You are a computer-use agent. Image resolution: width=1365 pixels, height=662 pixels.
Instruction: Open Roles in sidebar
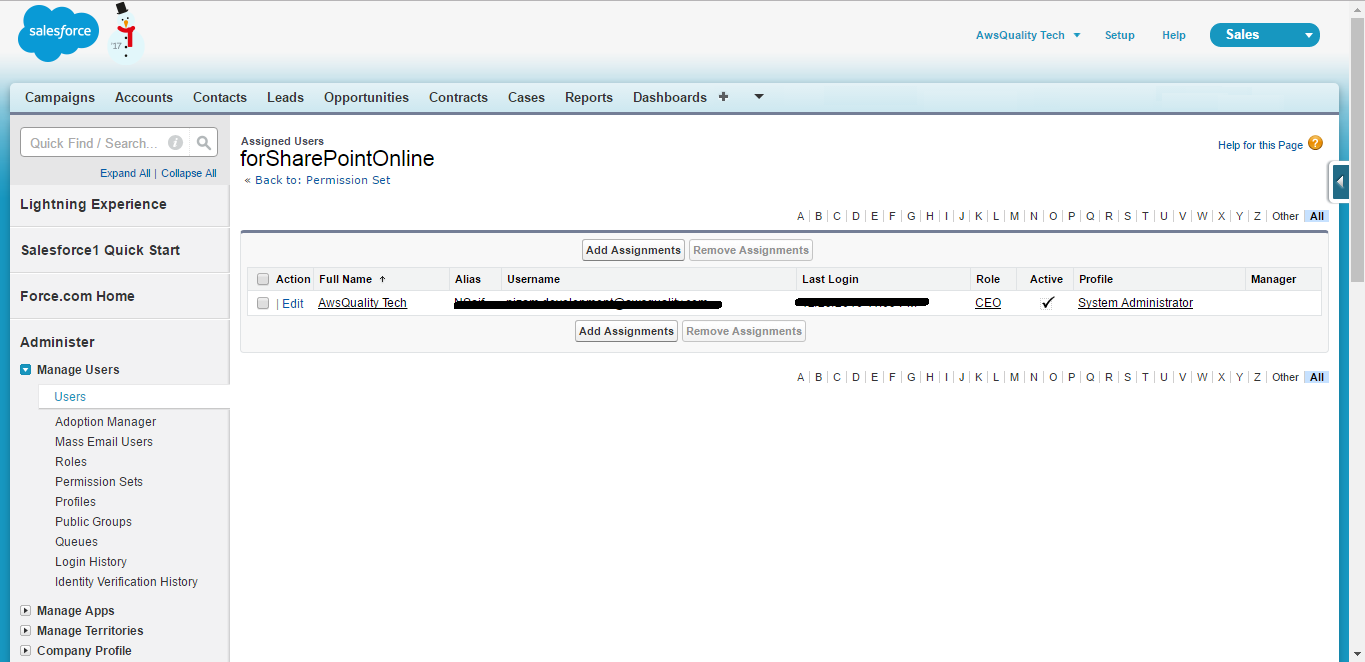[71, 462]
